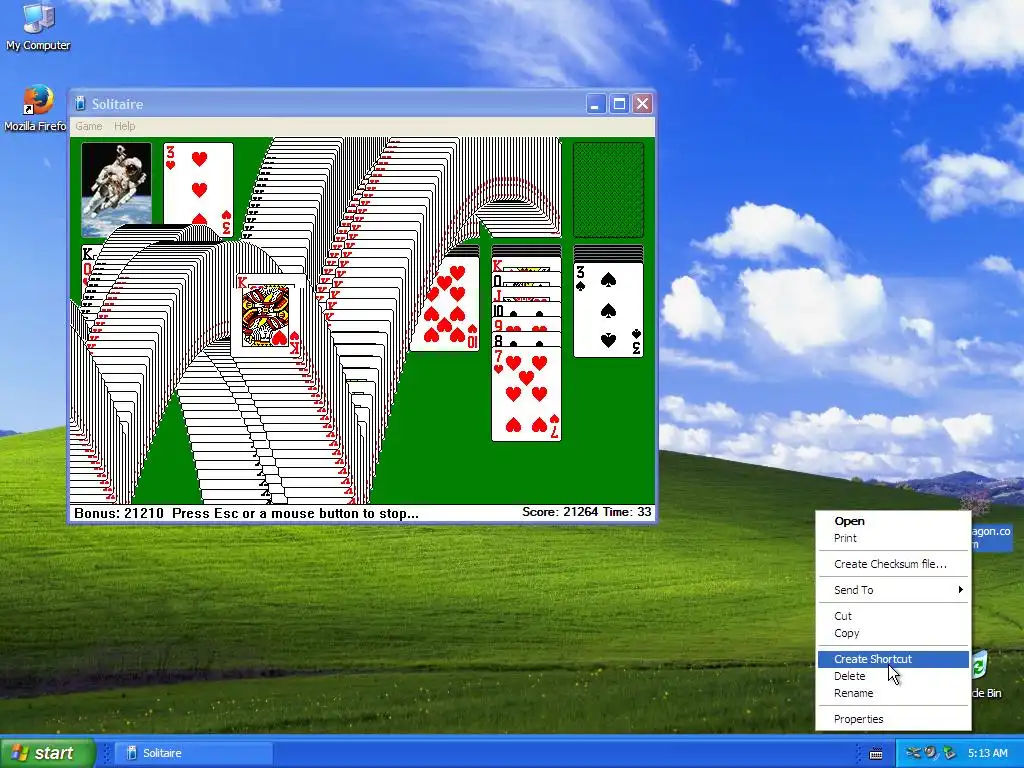Choose Delete from the context menu
The width and height of the screenshot is (1024, 768).
pyautogui.click(x=893, y=676)
